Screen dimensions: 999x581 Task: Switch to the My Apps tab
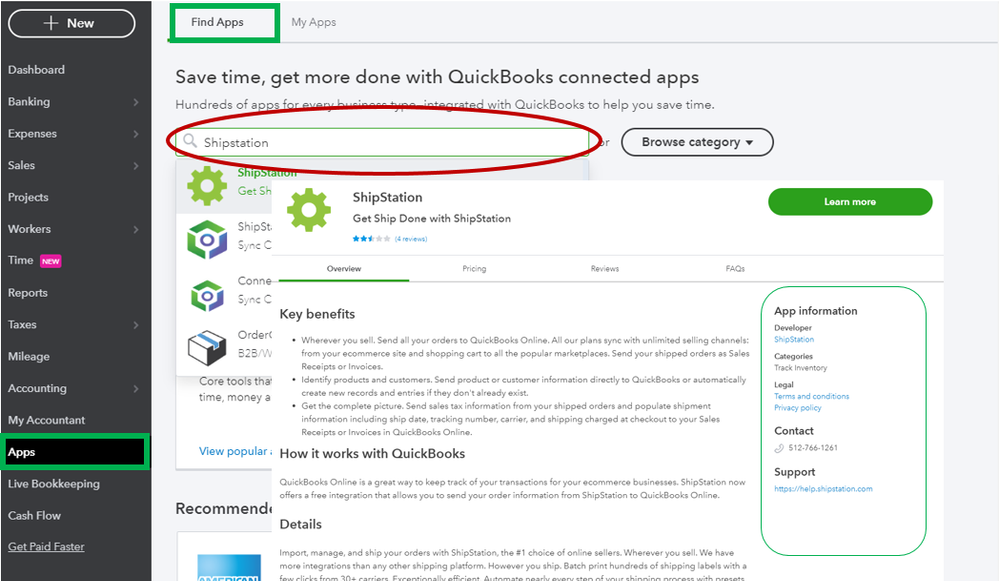(313, 22)
